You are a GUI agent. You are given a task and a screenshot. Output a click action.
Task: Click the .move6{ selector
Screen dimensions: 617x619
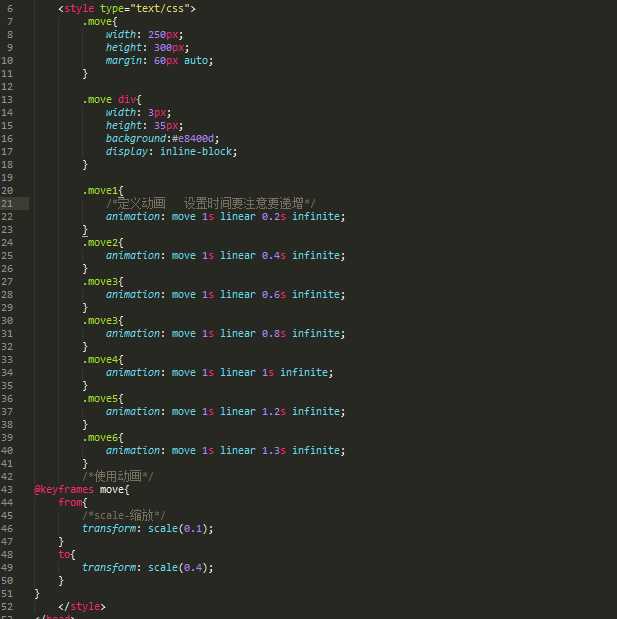point(103,438)
